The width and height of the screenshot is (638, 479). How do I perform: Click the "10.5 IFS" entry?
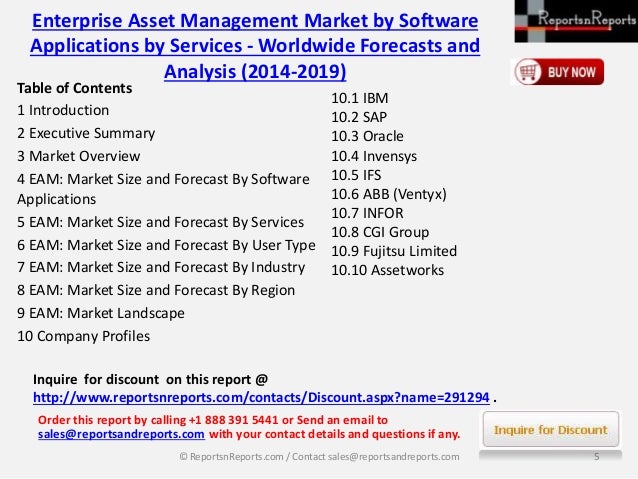tap(356, 175)
